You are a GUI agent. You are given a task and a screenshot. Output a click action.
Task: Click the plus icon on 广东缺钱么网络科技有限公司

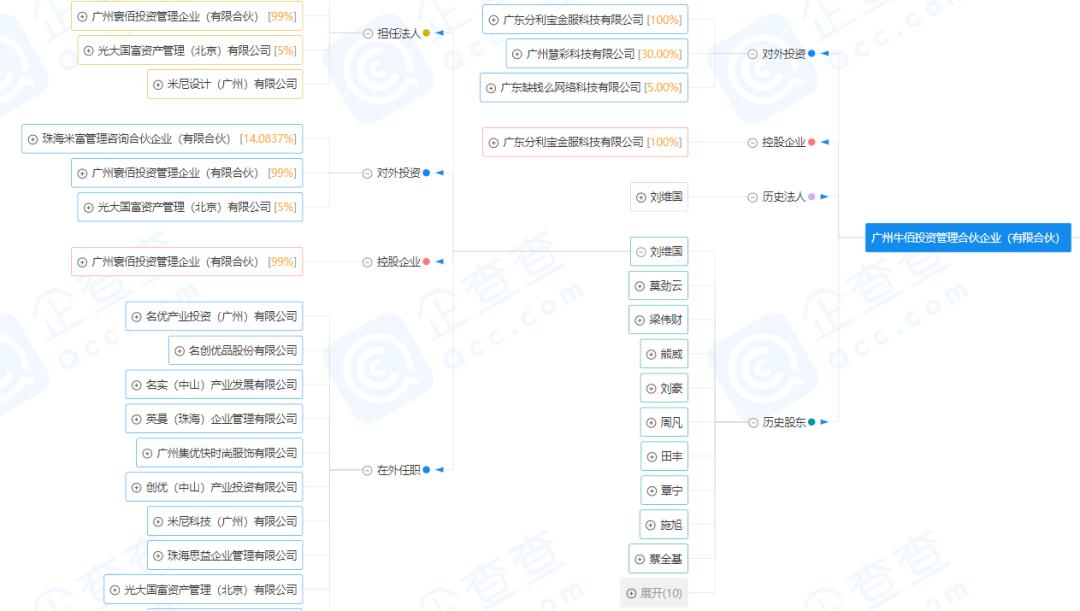pos(491,88)
